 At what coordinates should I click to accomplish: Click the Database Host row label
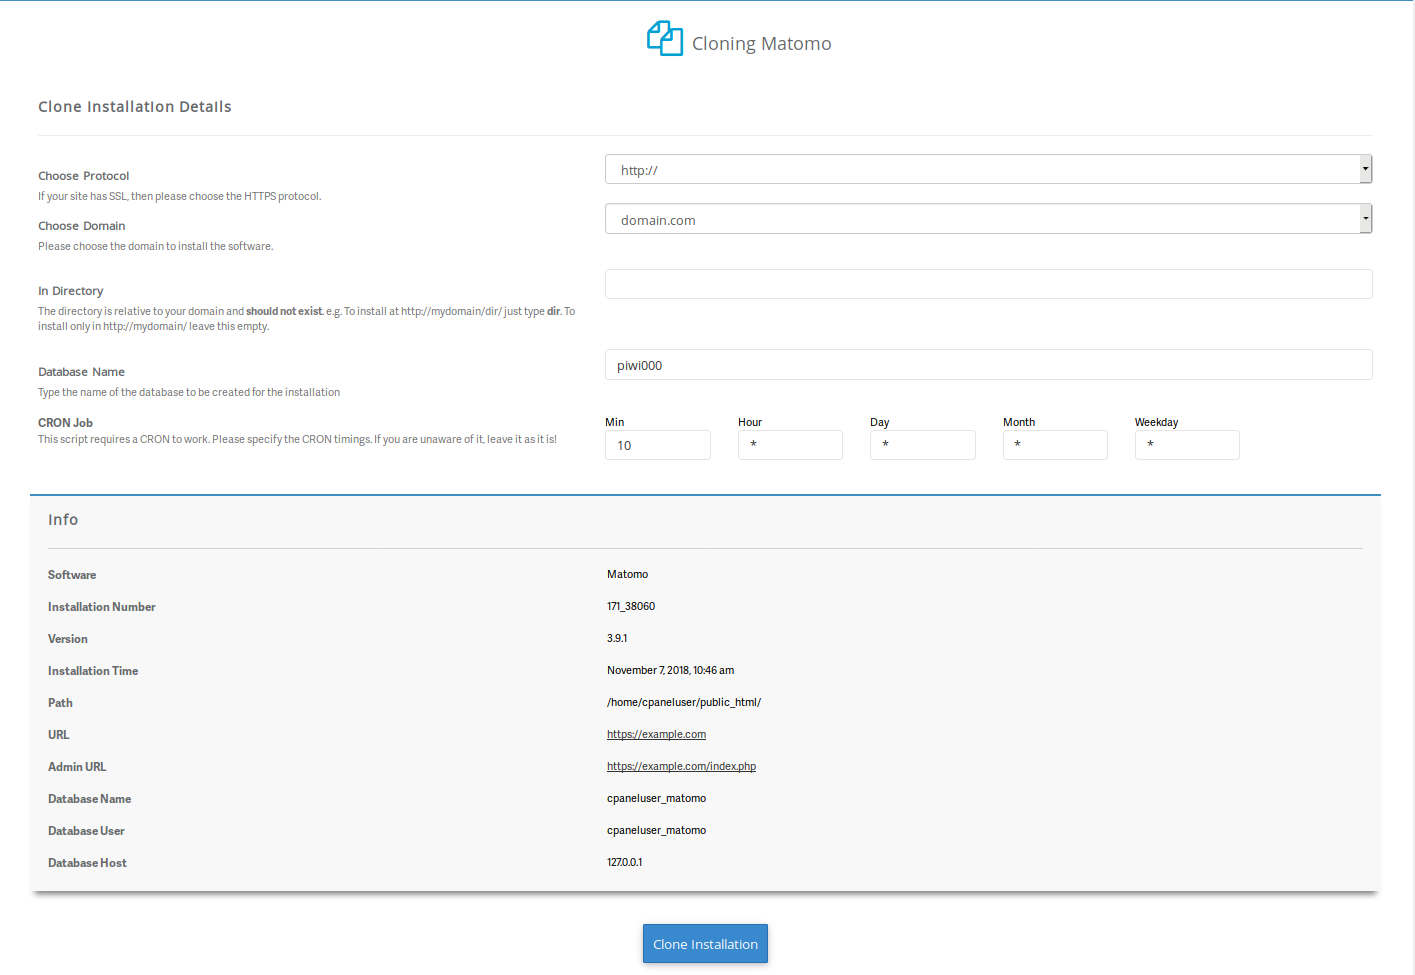click(87, 863)
